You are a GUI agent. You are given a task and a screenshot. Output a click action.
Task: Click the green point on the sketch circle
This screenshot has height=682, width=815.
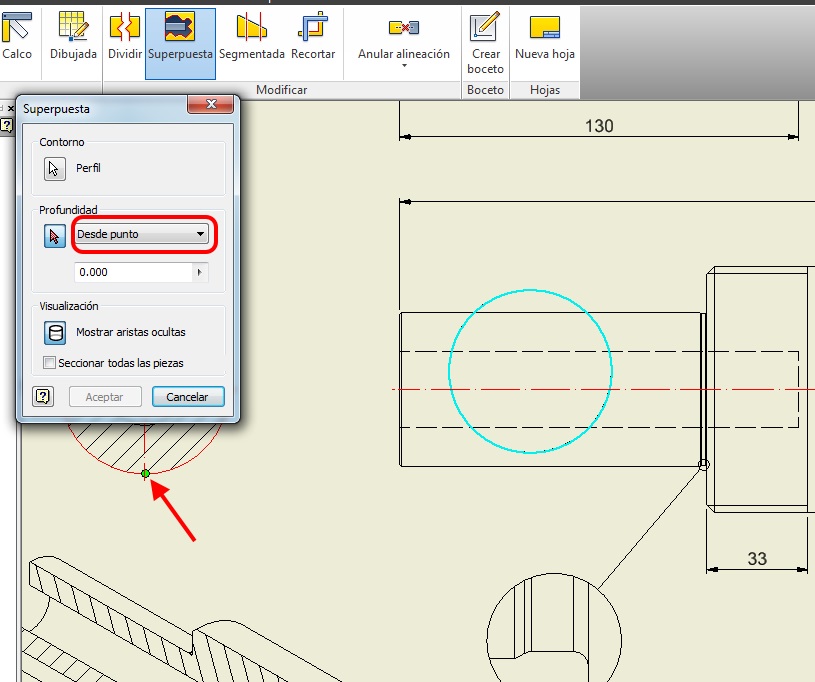(x=146, y=473)
